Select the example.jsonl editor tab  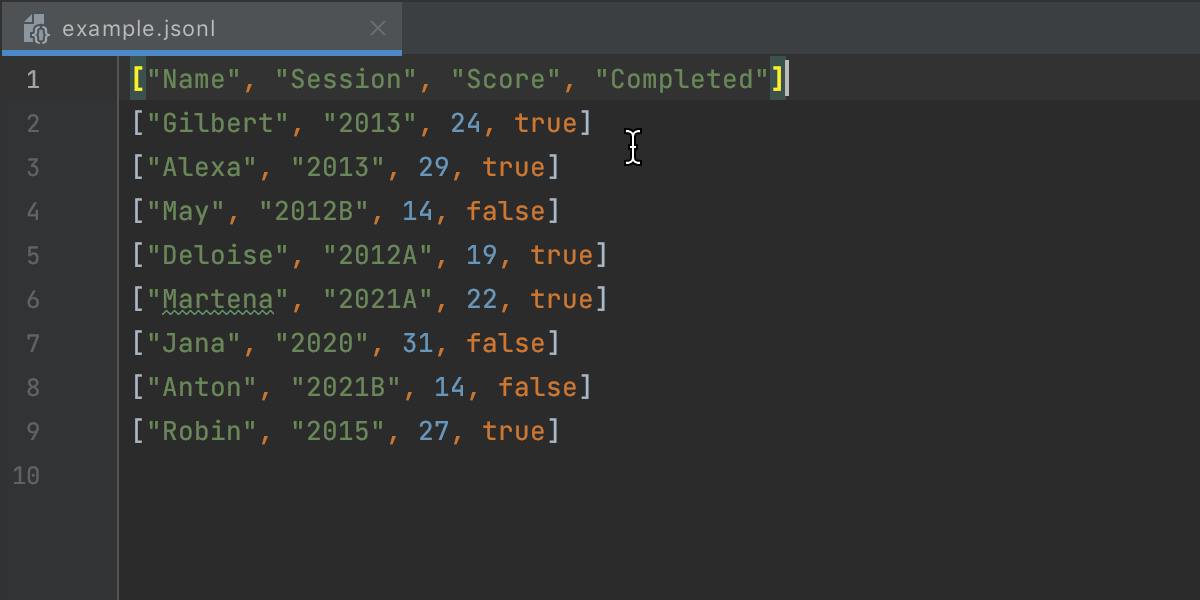click(201, 28)
